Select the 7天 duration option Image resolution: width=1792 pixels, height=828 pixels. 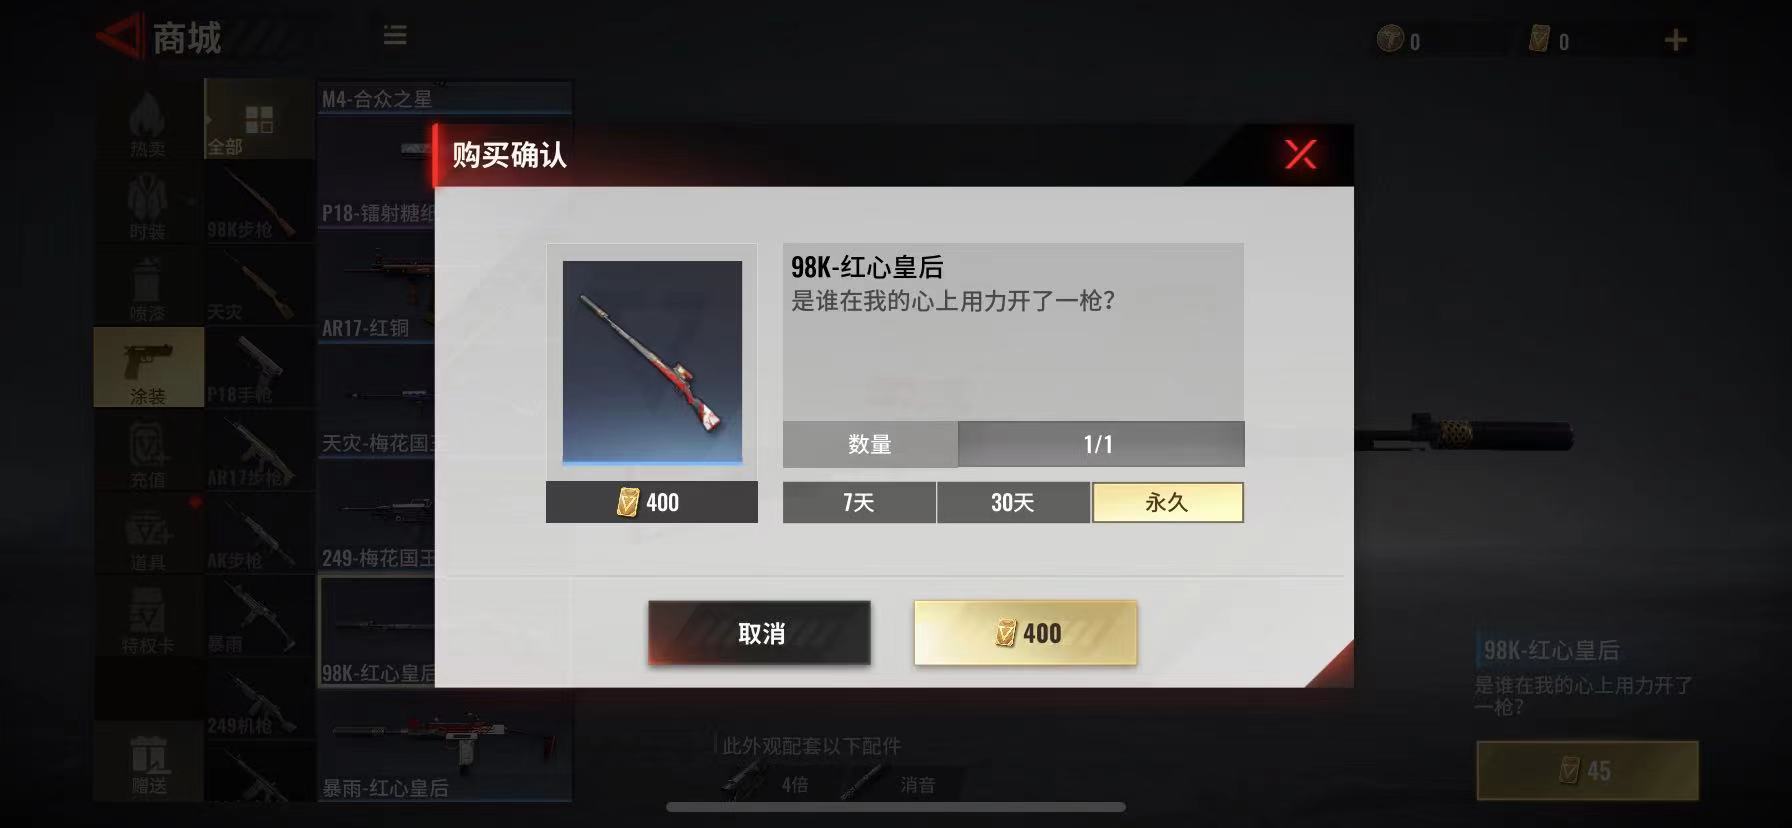click(859, 502)
